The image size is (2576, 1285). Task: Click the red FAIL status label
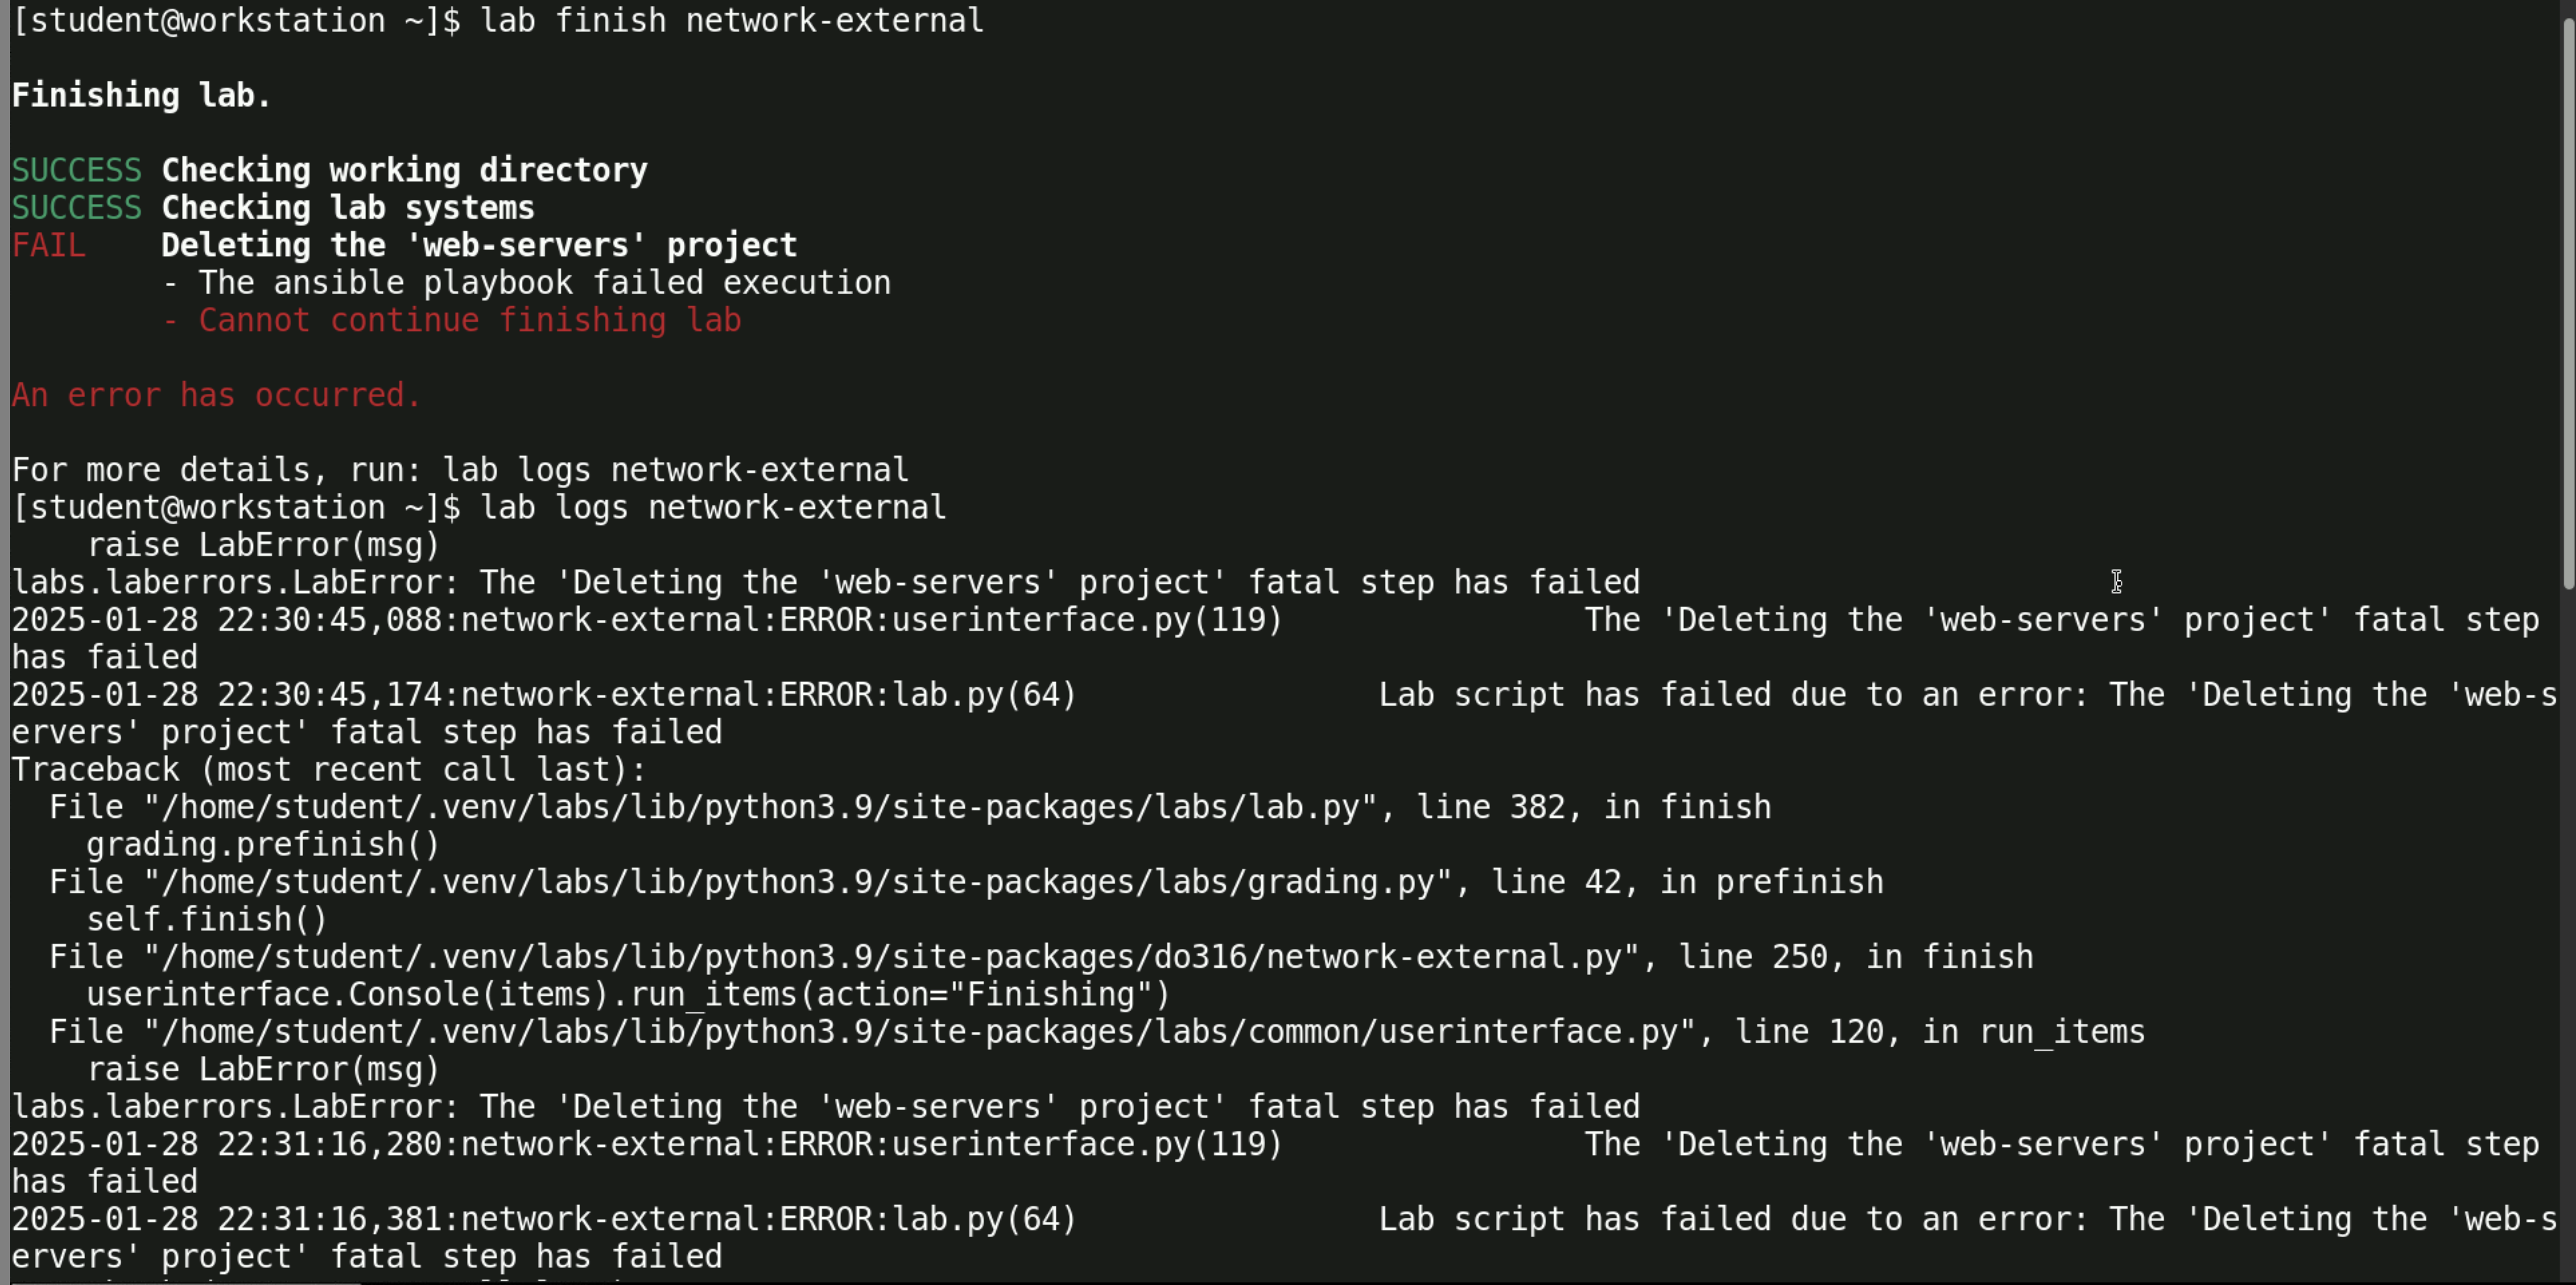click(x=48, y=245)
